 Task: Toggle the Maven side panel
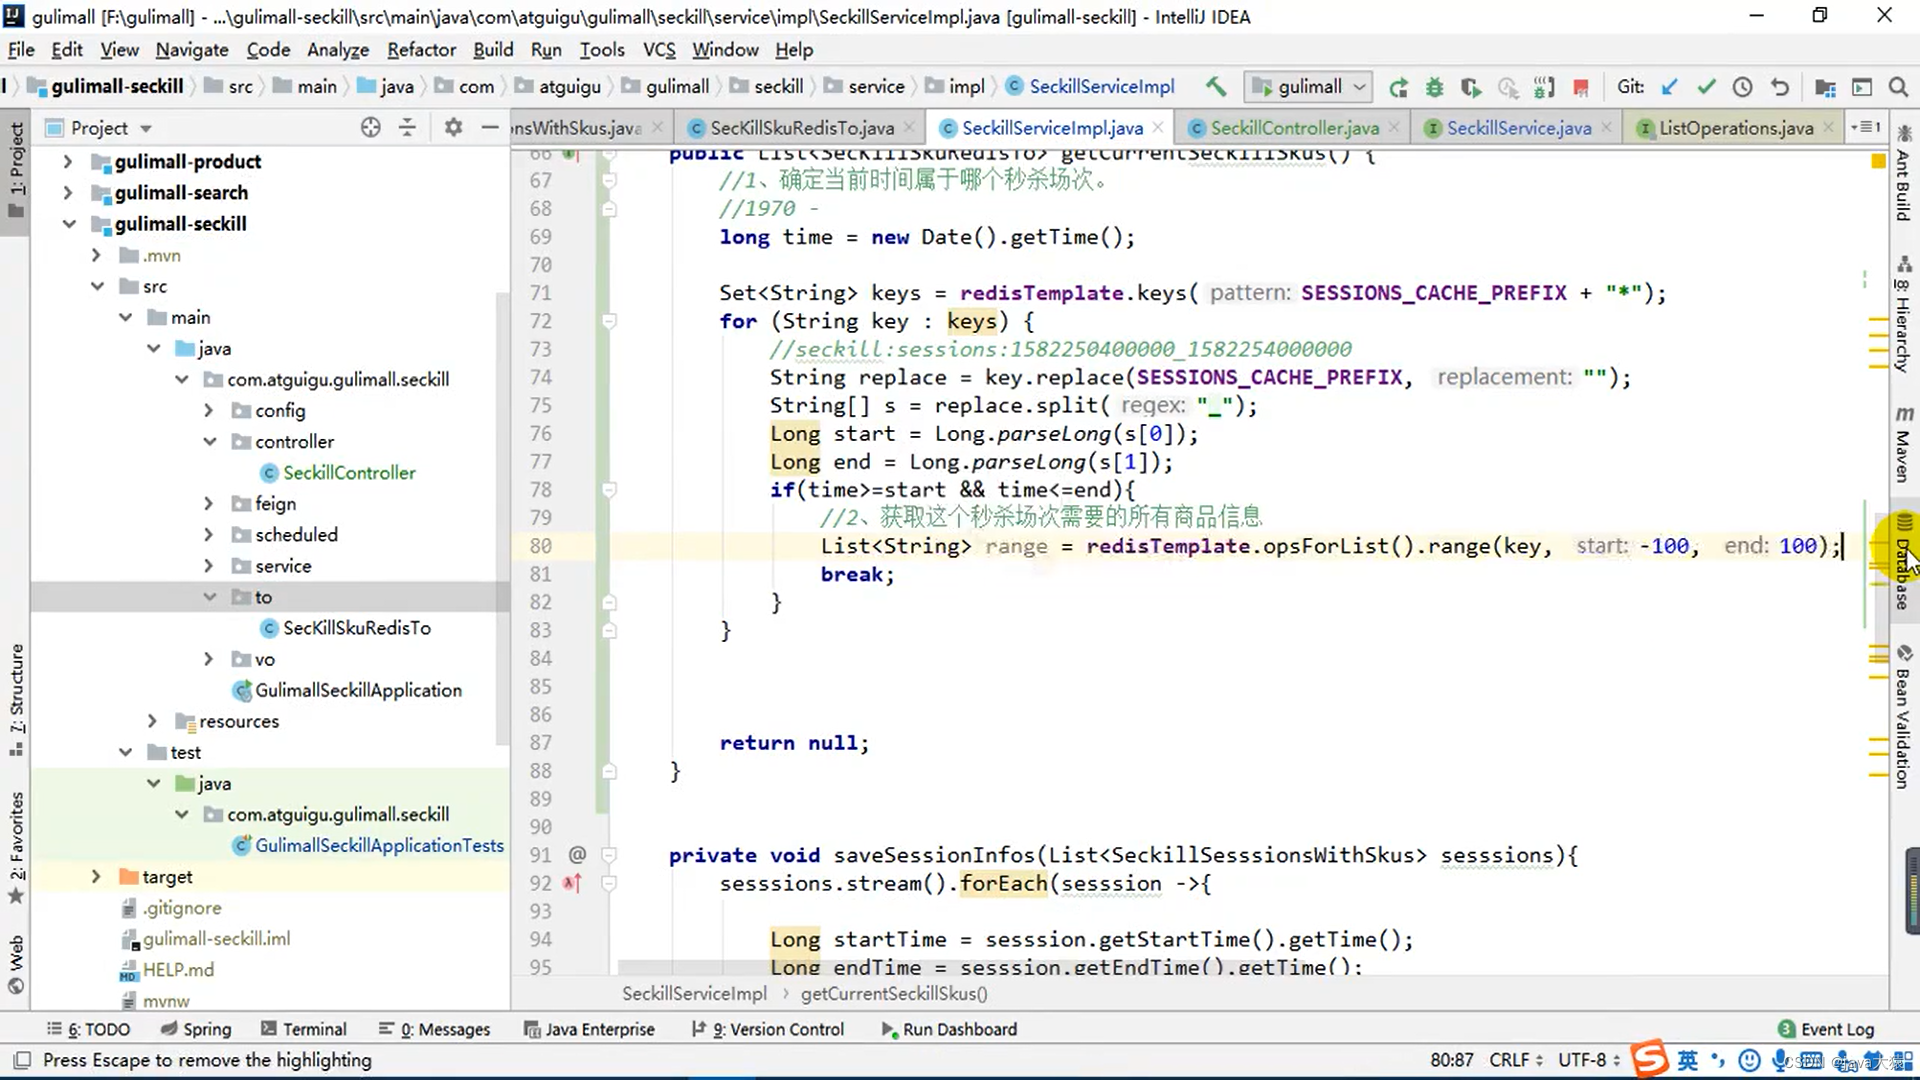[1903, 445]
